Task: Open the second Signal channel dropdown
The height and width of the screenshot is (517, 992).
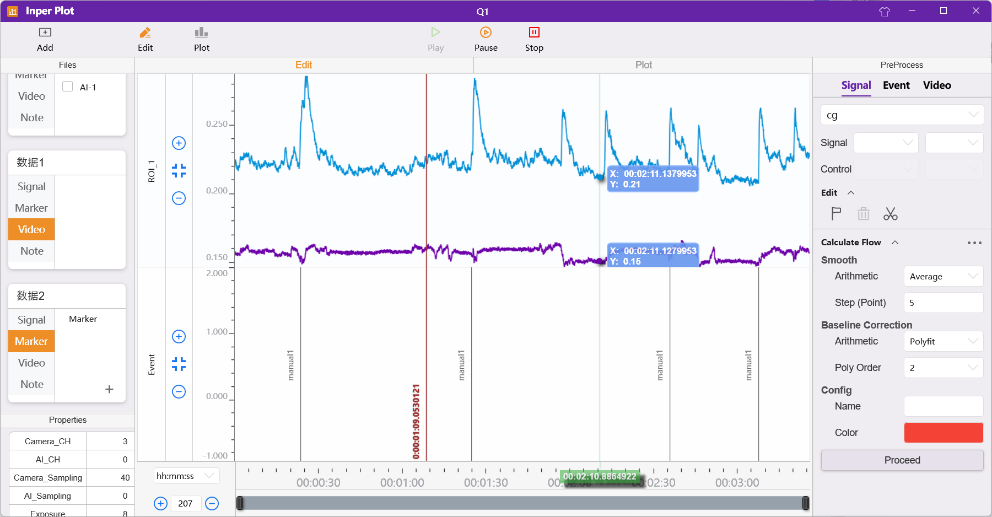Action: [x=955, y=142]
